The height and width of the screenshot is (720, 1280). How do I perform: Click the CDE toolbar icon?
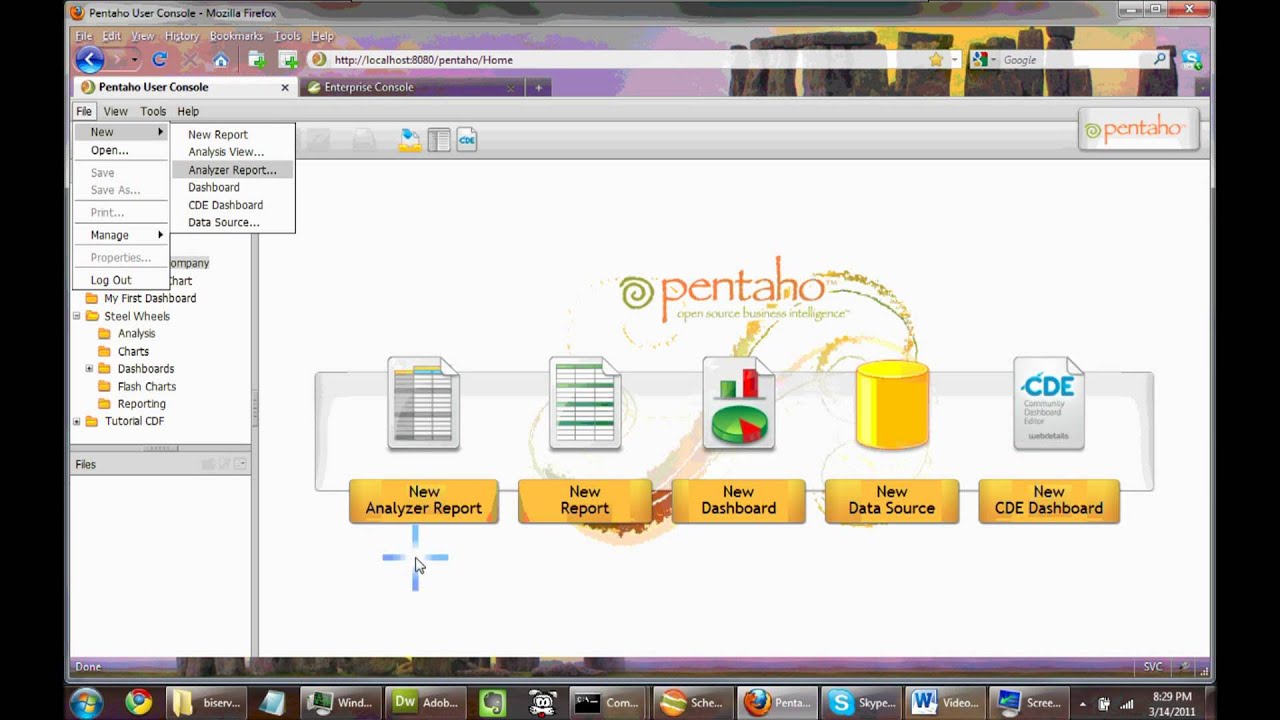[467, 140]
